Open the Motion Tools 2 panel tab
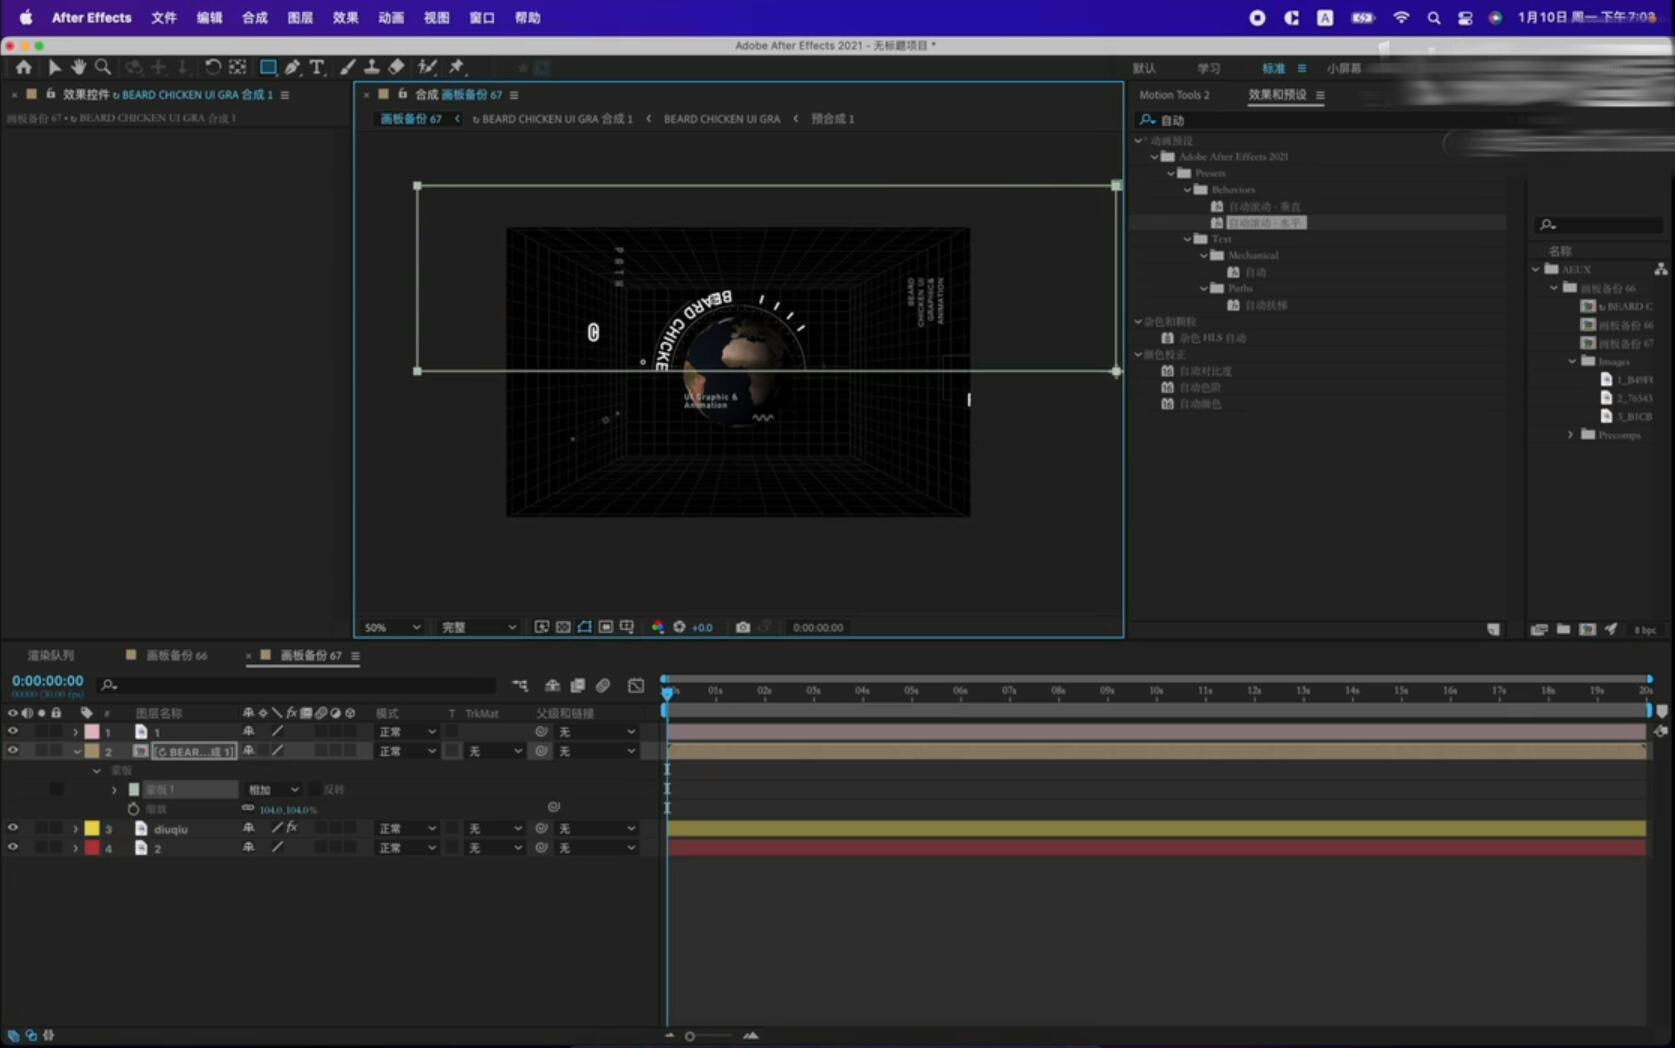This screenshot has width=1675, height=1048. click(x=1174, y=95)
